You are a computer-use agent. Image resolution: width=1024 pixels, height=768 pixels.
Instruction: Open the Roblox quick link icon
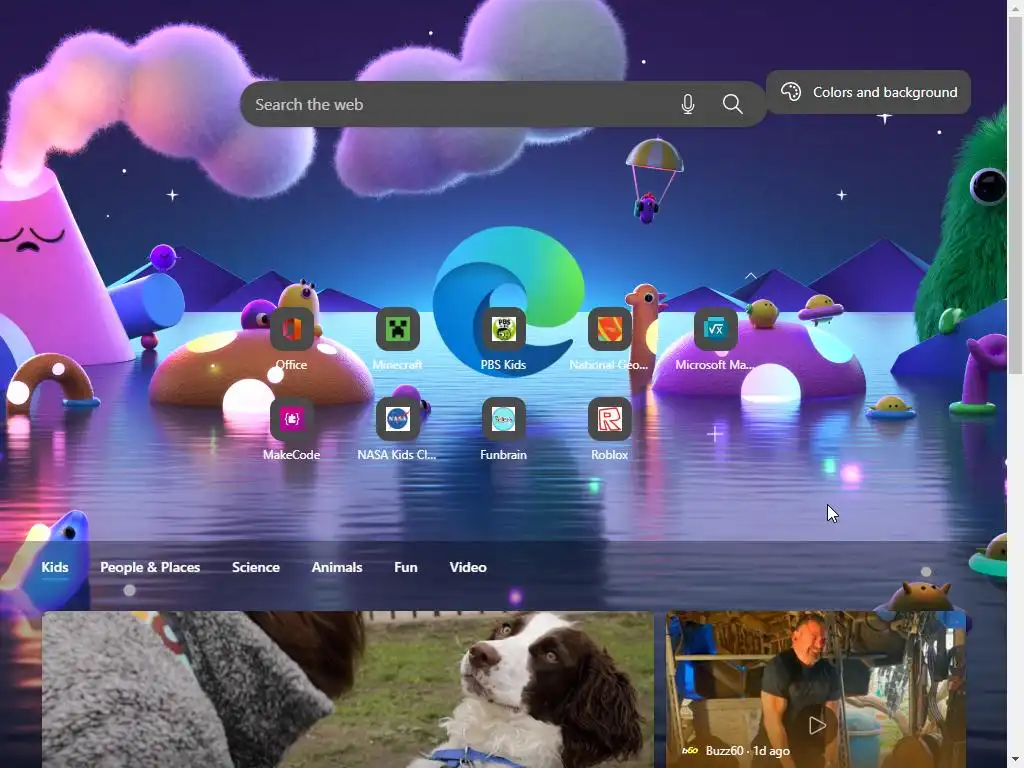609,419
